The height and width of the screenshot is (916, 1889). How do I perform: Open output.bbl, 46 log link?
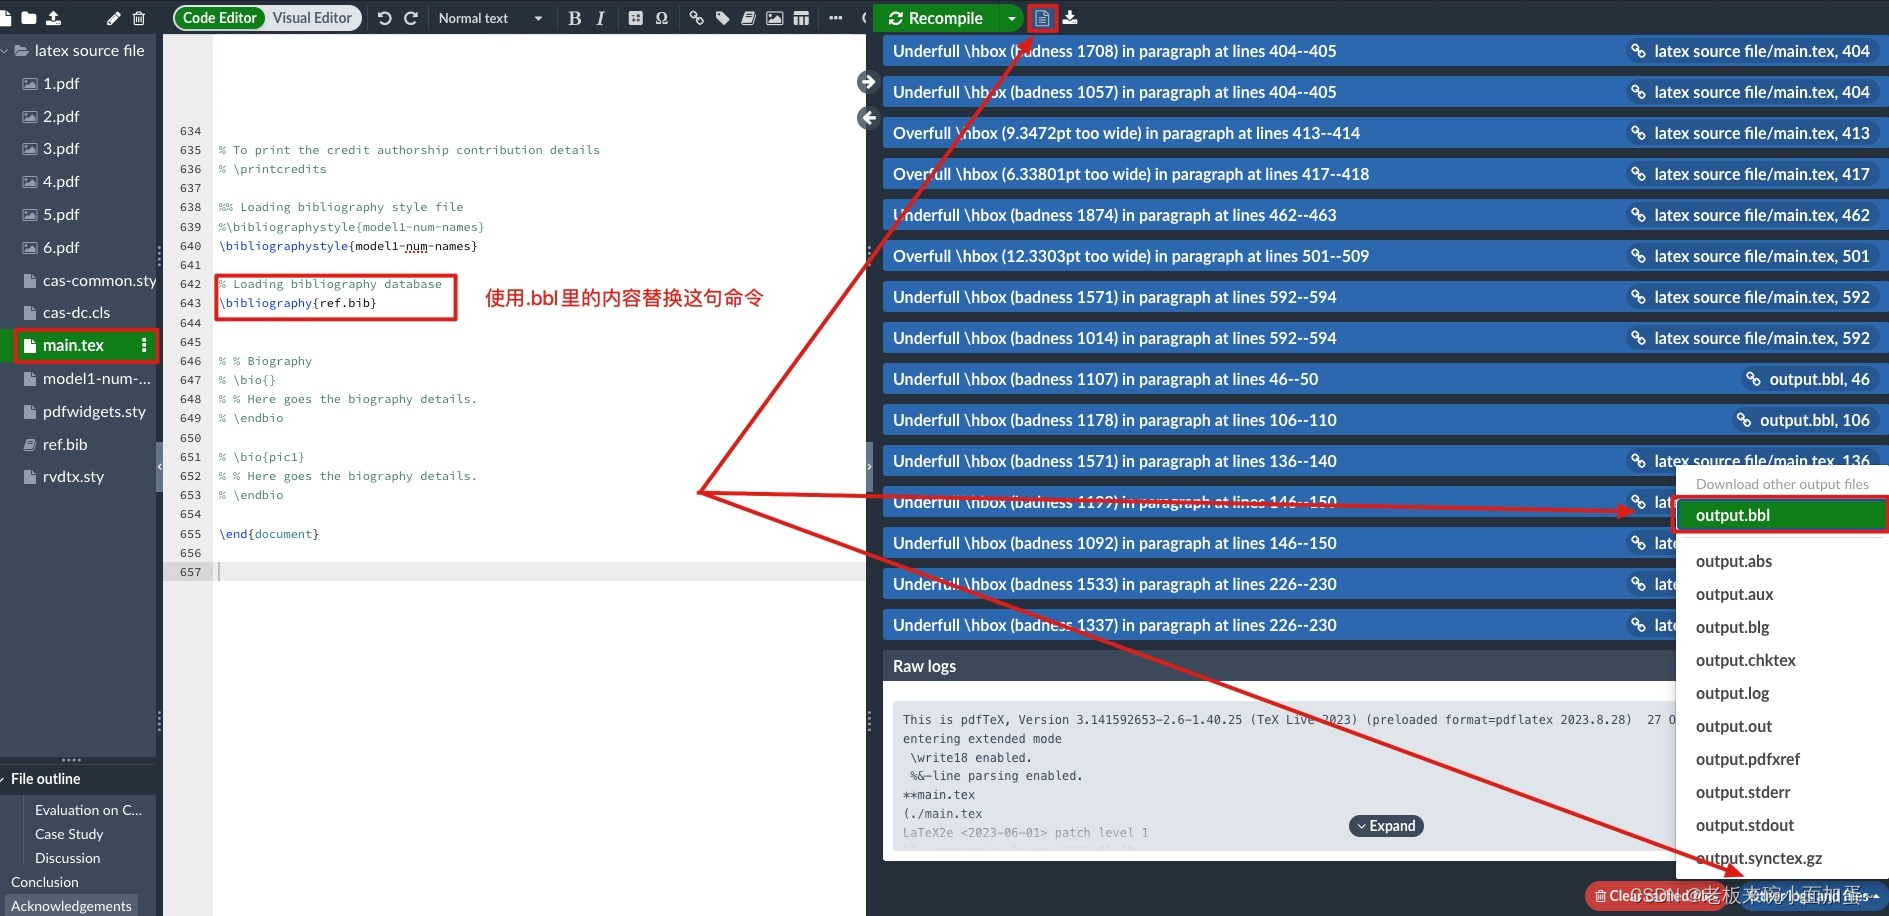(x=1808, y=379)
